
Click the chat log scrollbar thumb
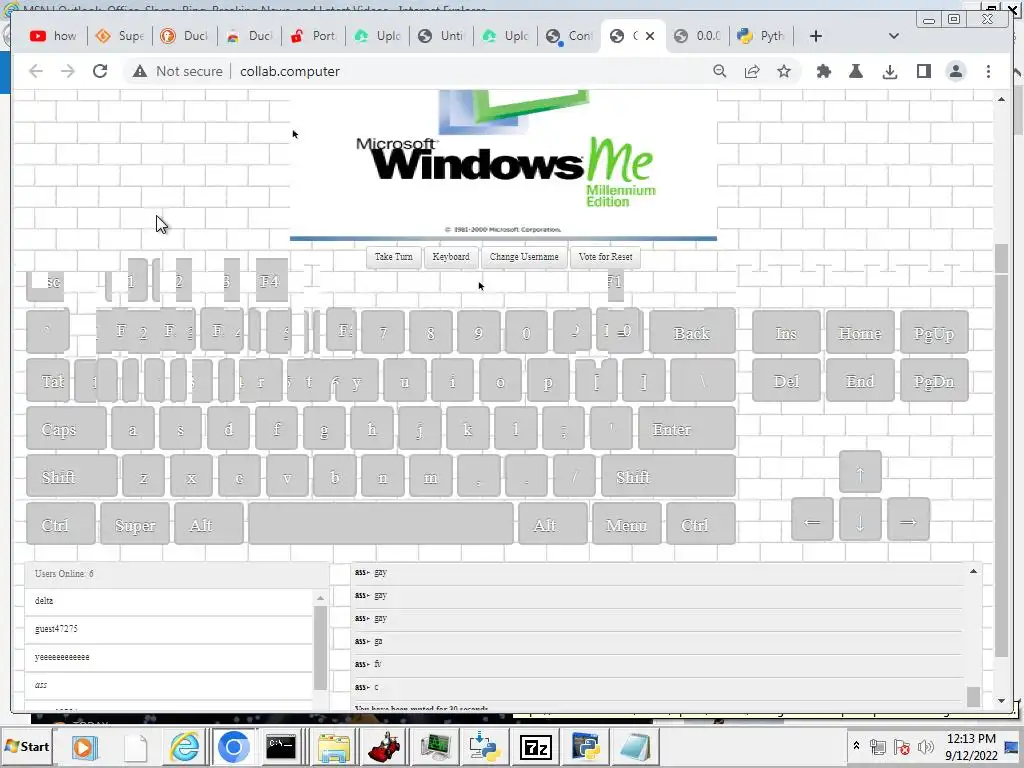(973, 696)
